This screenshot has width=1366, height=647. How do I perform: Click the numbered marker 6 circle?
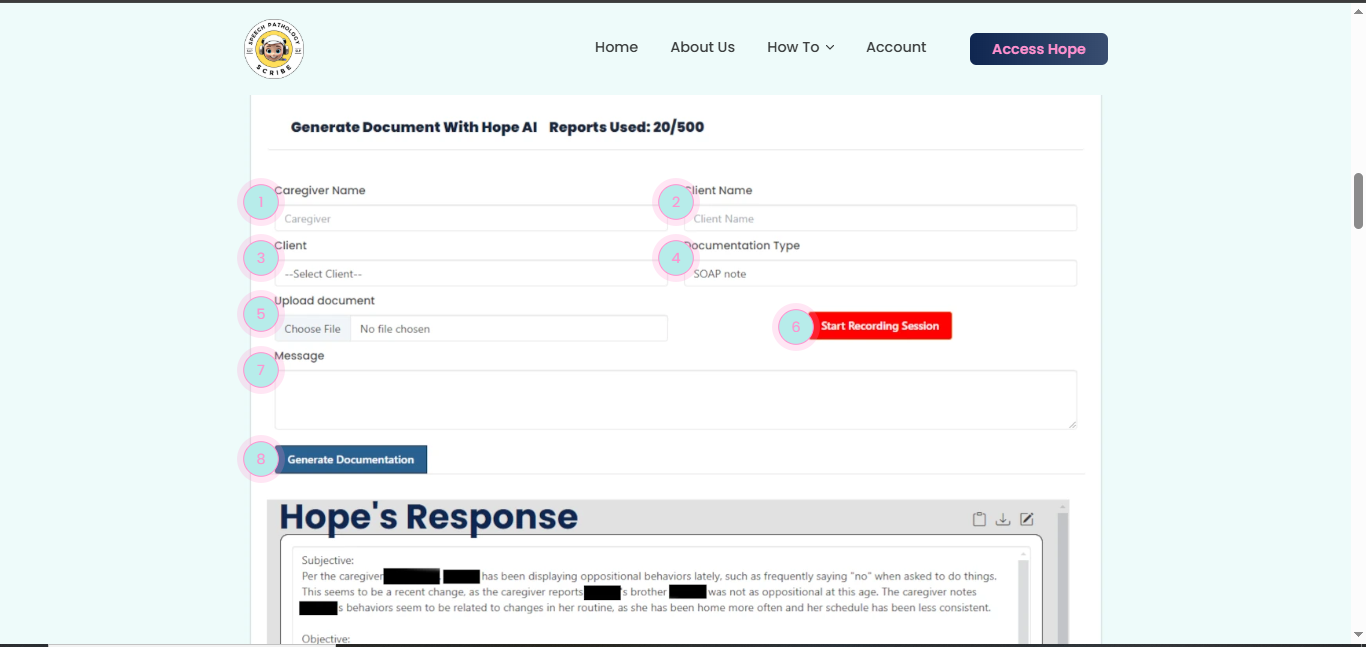coord(796,326)
